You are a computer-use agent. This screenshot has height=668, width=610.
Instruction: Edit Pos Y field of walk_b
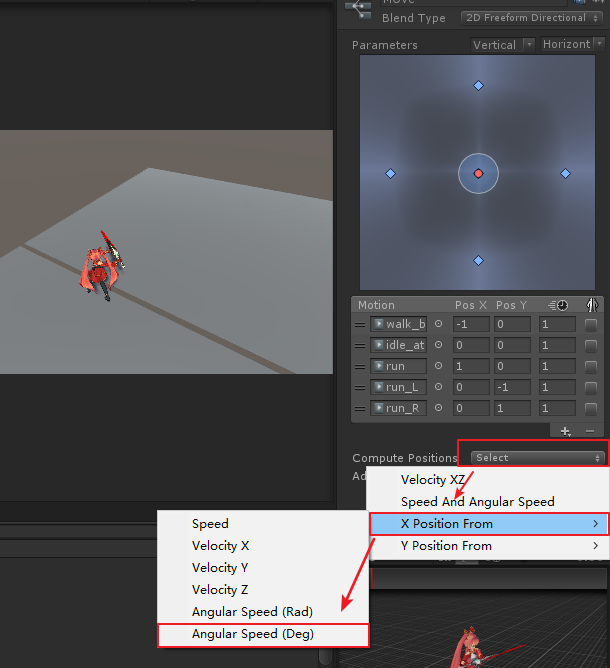[x=512, y=324]
